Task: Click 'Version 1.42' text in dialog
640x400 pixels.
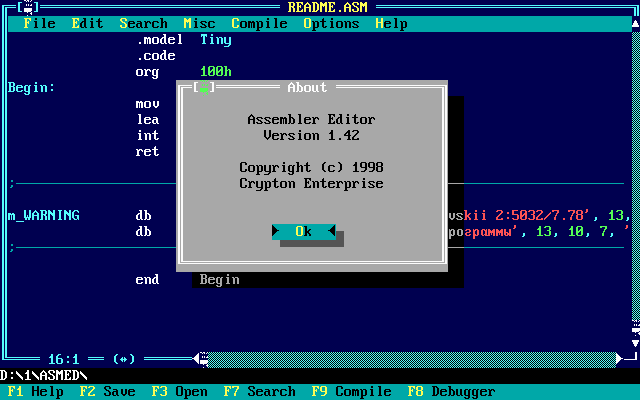Action: click(311, 136)
